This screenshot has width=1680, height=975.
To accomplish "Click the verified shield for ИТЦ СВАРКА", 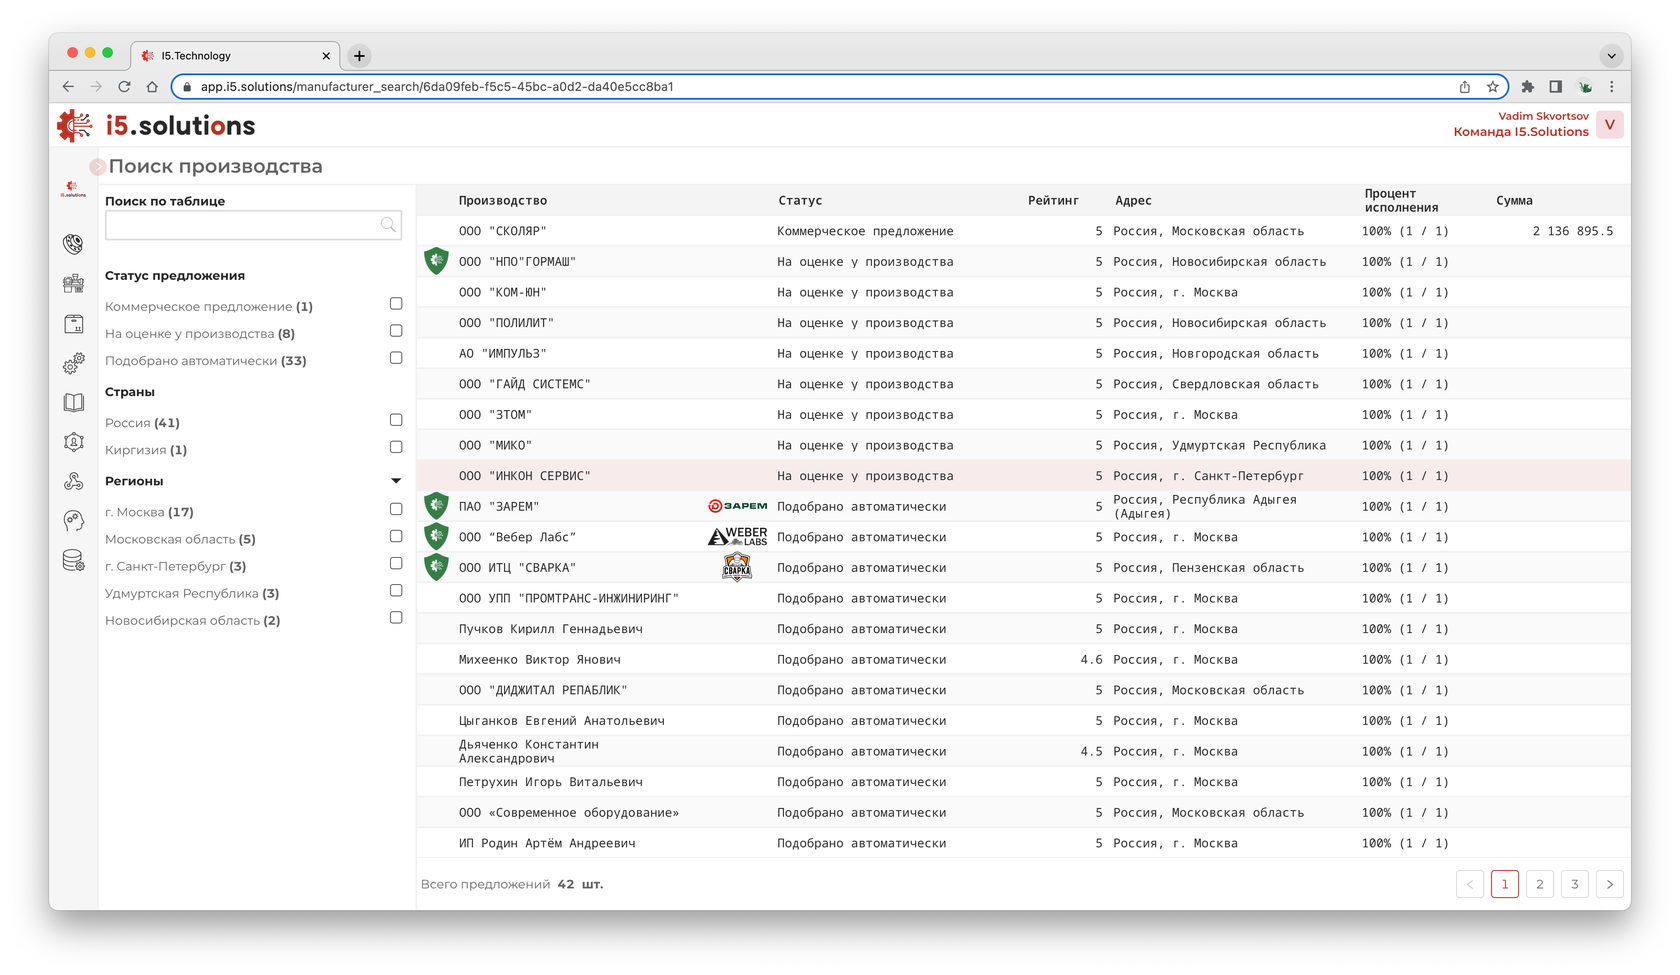I will pyautogui.click(x=436, y=567).
